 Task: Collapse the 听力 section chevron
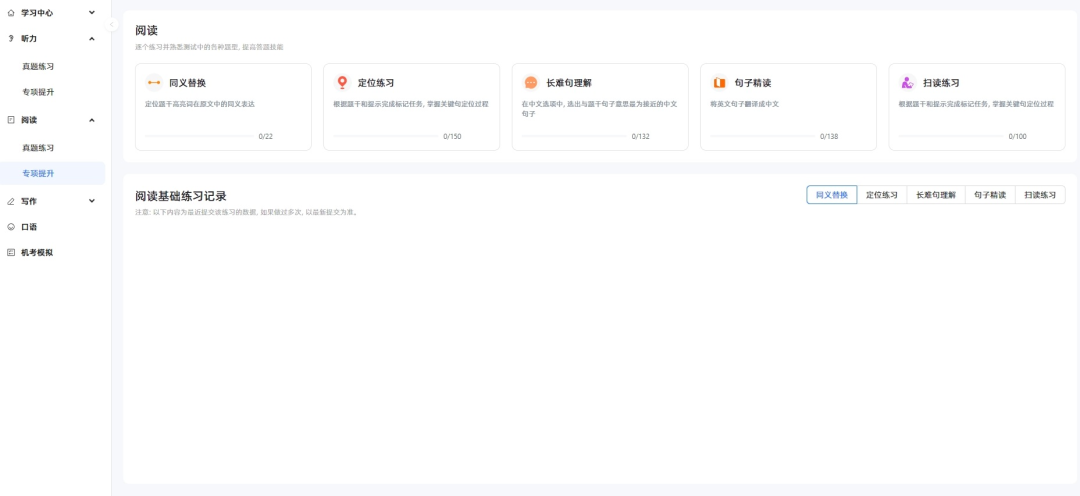coord(92,39)
